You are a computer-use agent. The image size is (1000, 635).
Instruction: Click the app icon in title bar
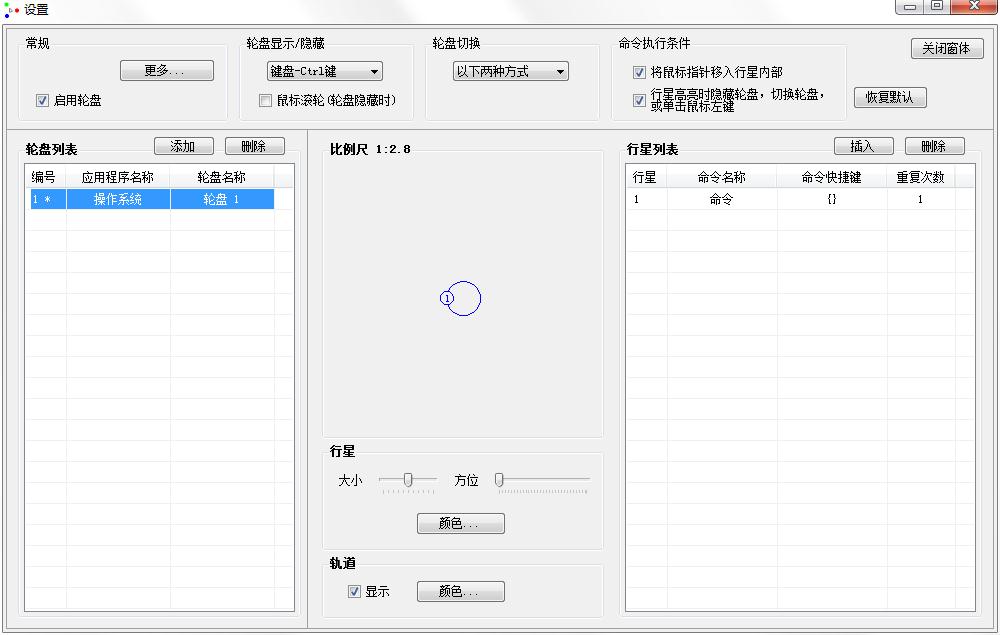[x=12, y=10]
